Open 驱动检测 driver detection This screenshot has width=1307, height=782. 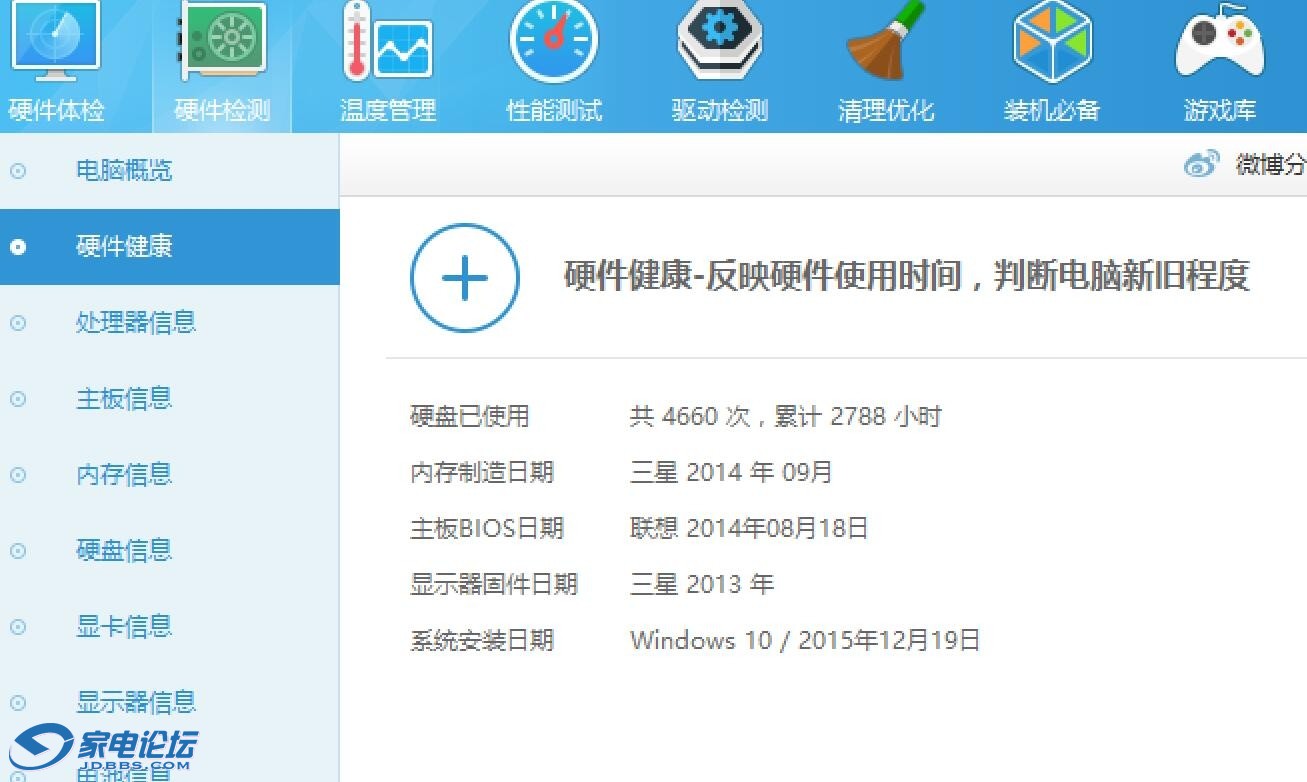pos(719,55)
